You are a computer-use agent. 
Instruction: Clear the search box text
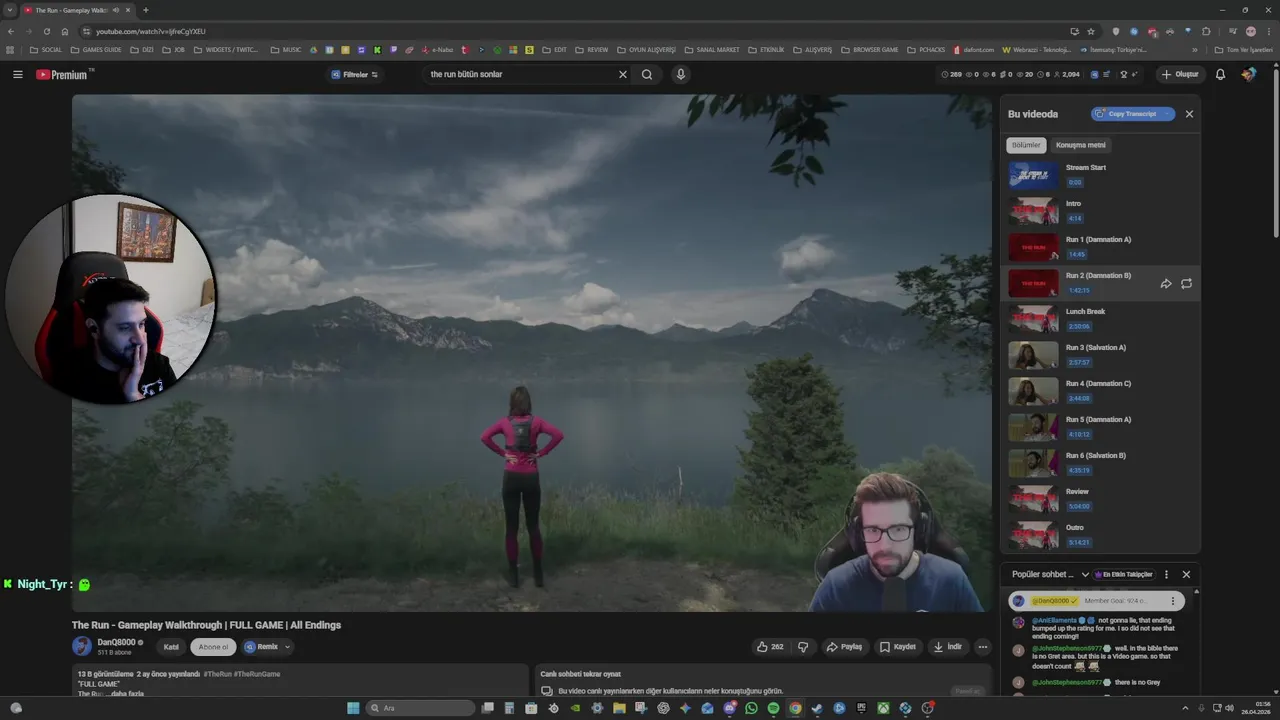click(x=622, y=74)
